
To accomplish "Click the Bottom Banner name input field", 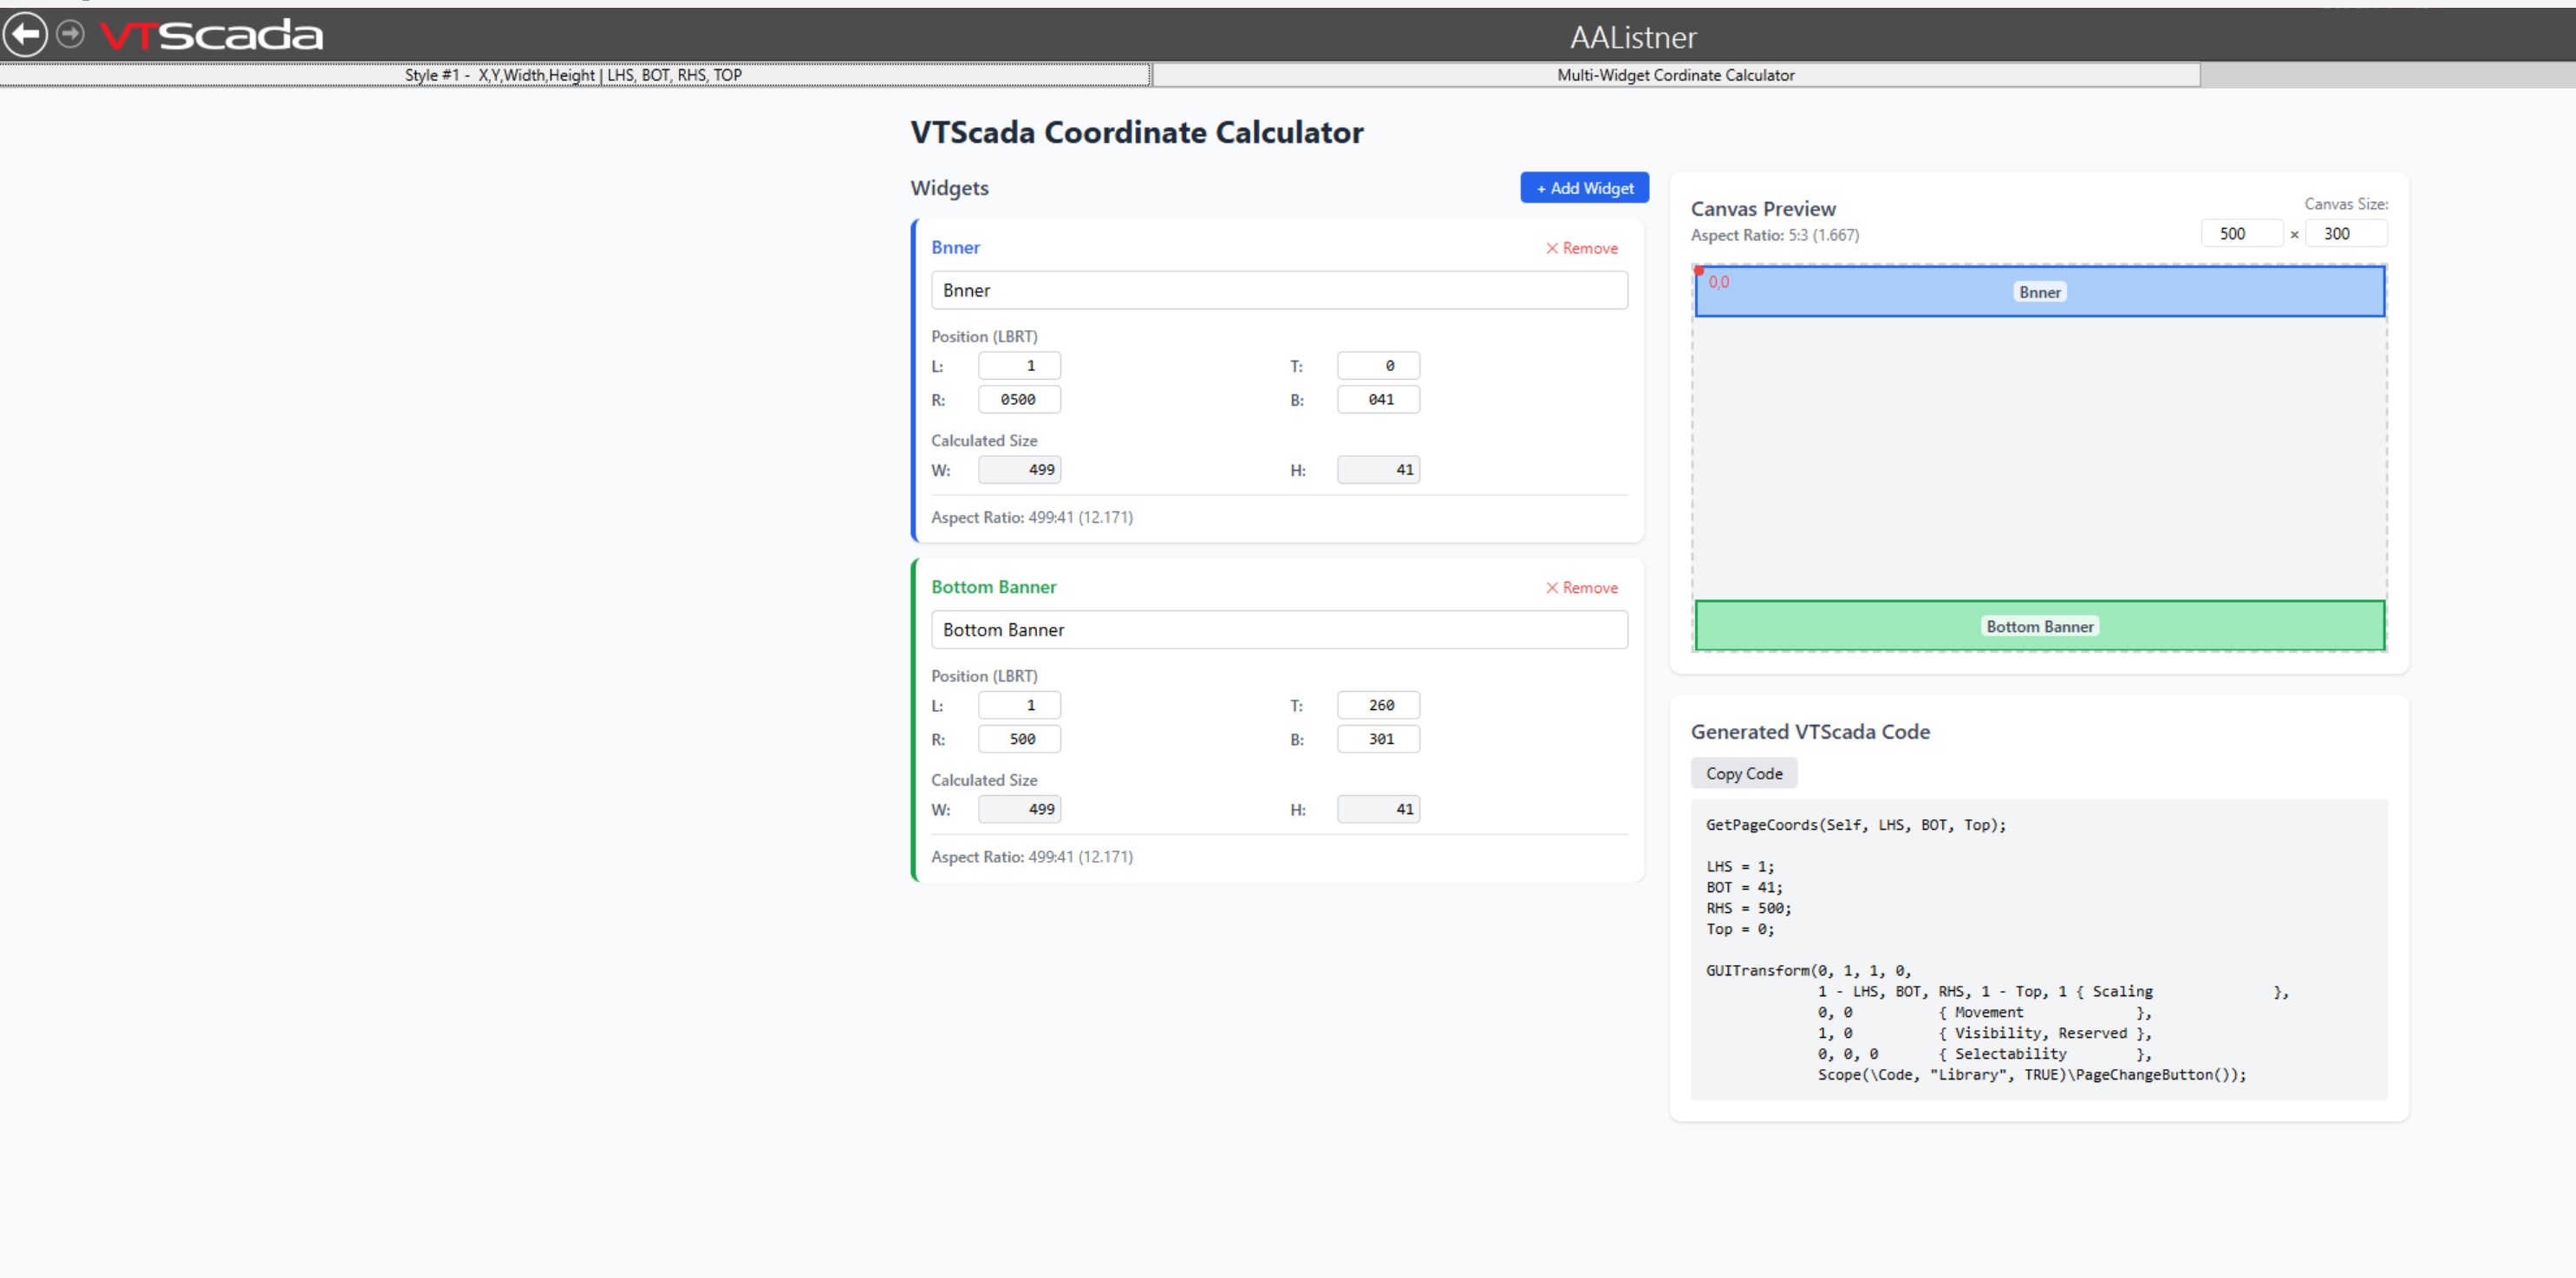I will coord(1278,630).
